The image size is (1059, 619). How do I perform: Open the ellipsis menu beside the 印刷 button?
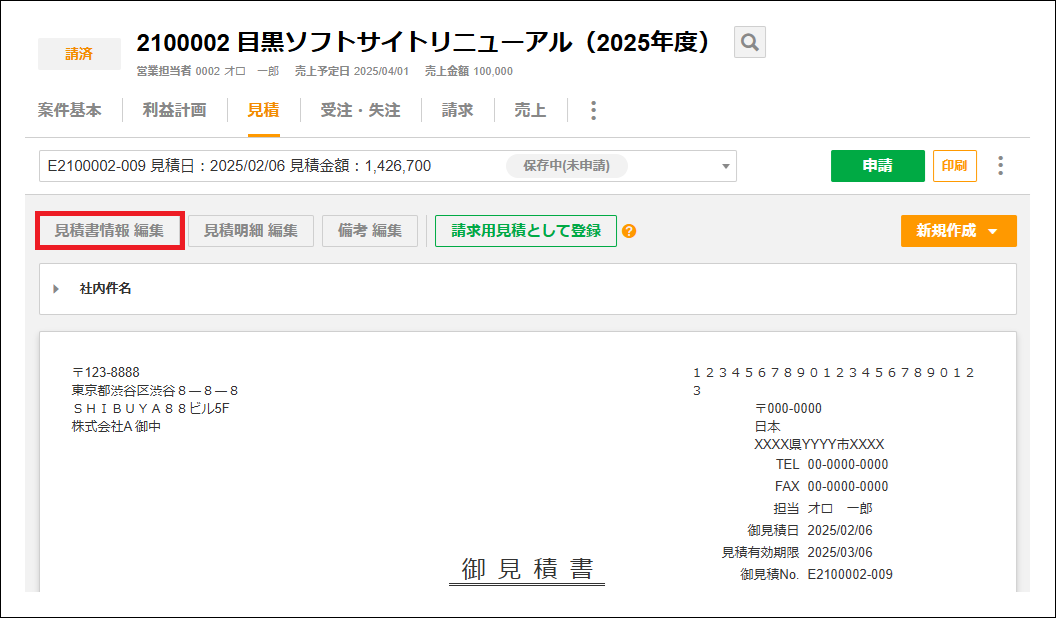pos(1000,165)
